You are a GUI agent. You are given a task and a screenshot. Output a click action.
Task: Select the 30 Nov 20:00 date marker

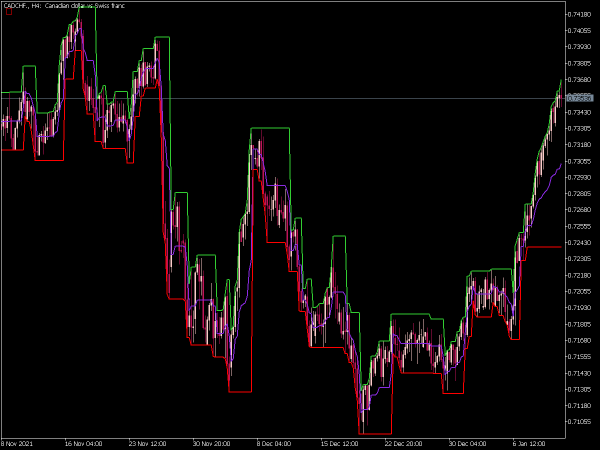point(212,444)
